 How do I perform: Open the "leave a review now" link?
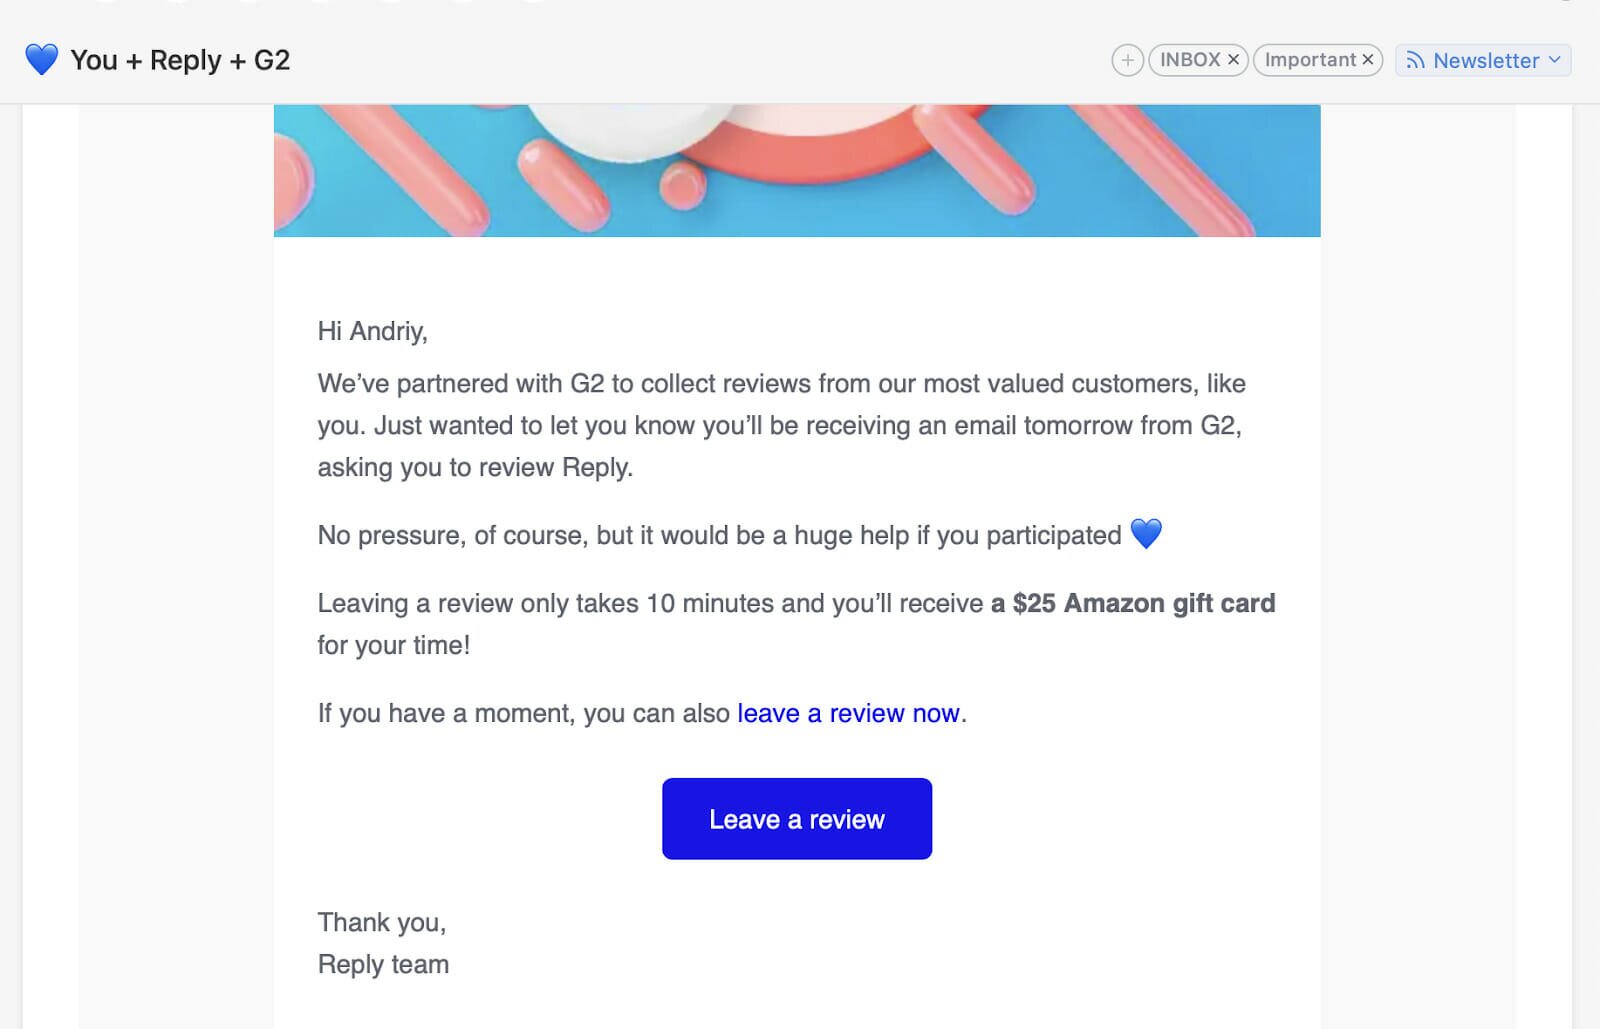848,713
